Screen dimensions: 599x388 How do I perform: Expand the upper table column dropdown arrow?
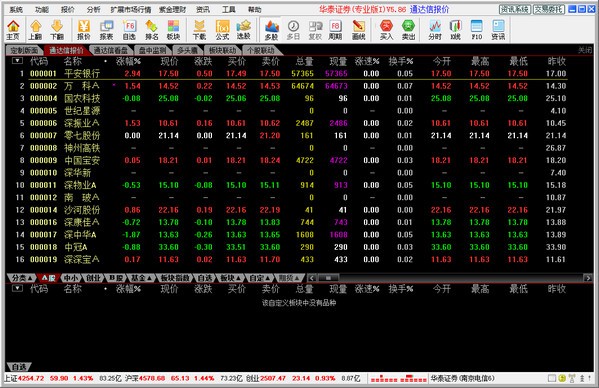17,61
